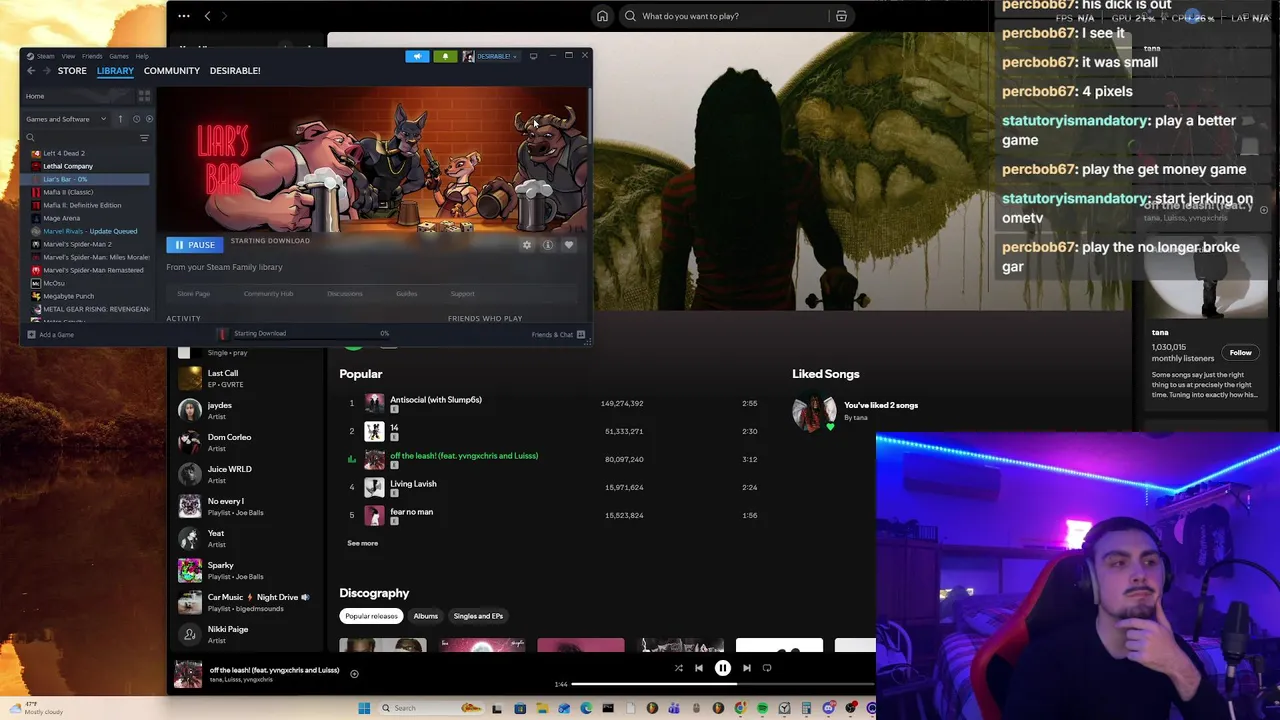Open the Support link in Steam
1280x720 pixels.
pyautogui.click(x=462, y=294)
